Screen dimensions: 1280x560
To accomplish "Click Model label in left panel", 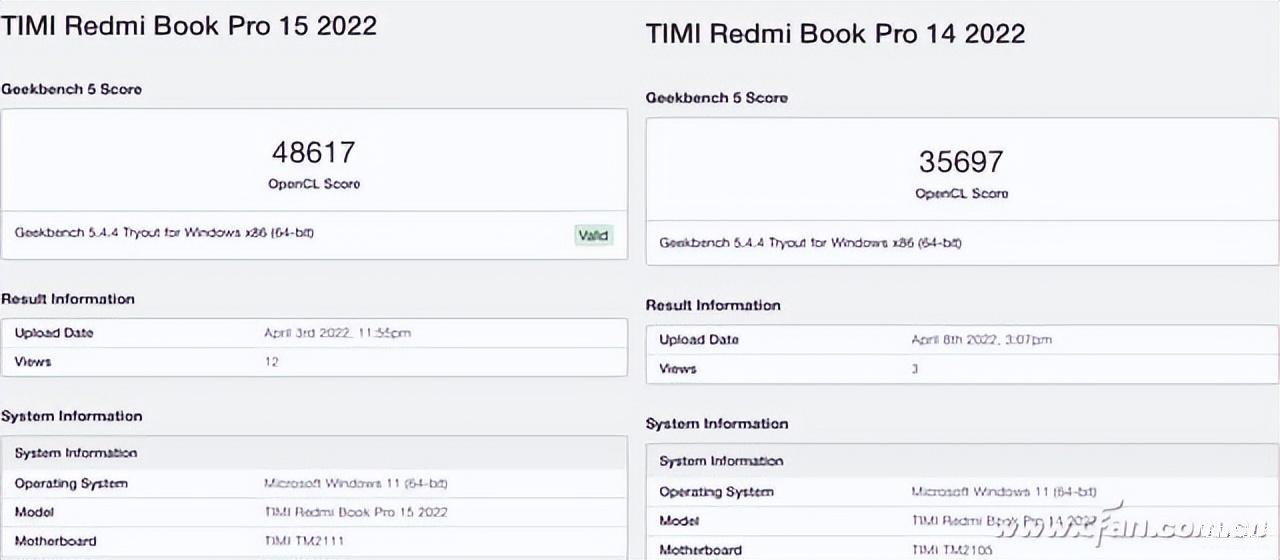I will [x=35, y=512].
